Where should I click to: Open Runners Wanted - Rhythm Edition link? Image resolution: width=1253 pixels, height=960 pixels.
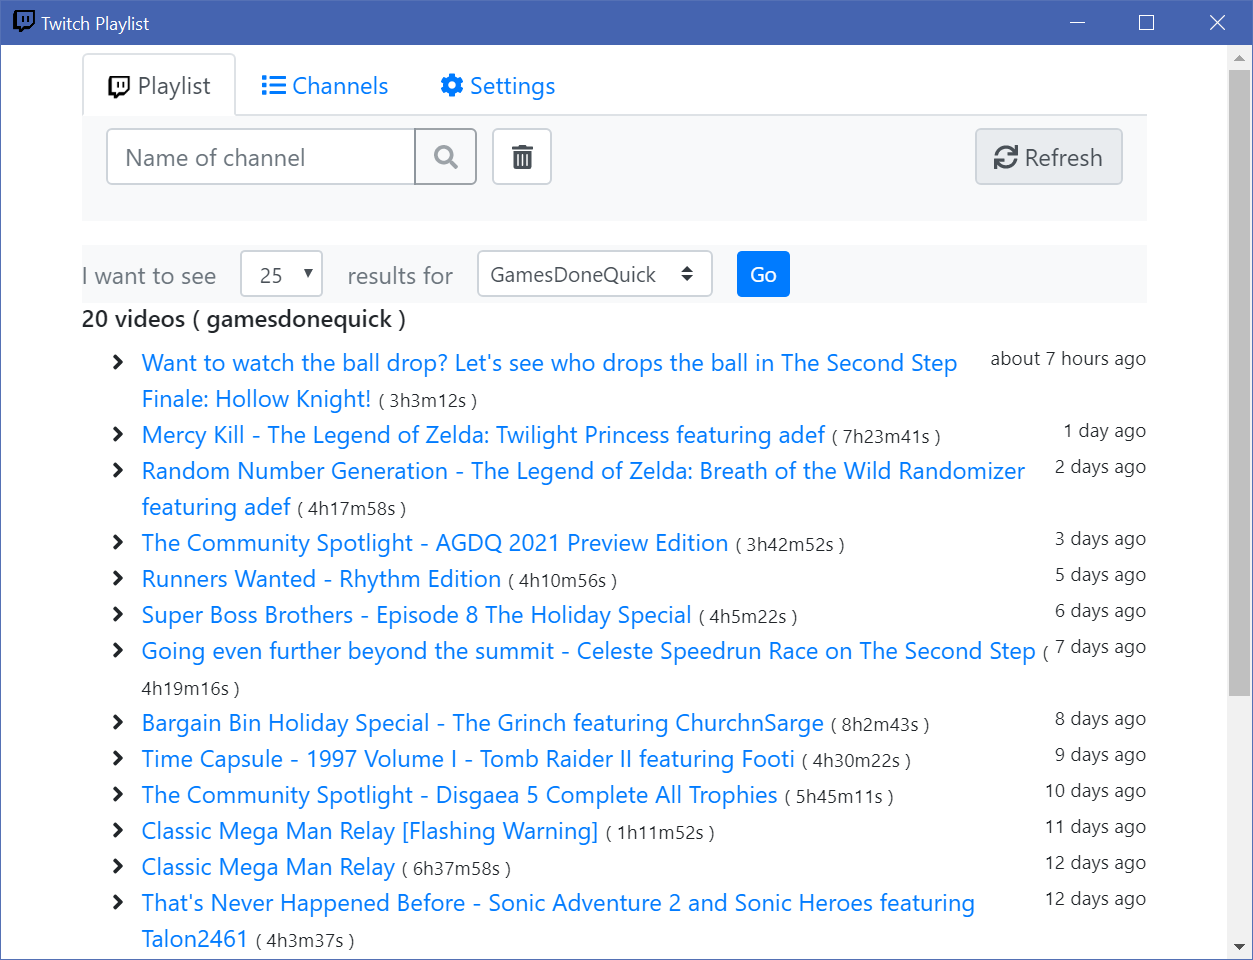[x=321, y=579]
